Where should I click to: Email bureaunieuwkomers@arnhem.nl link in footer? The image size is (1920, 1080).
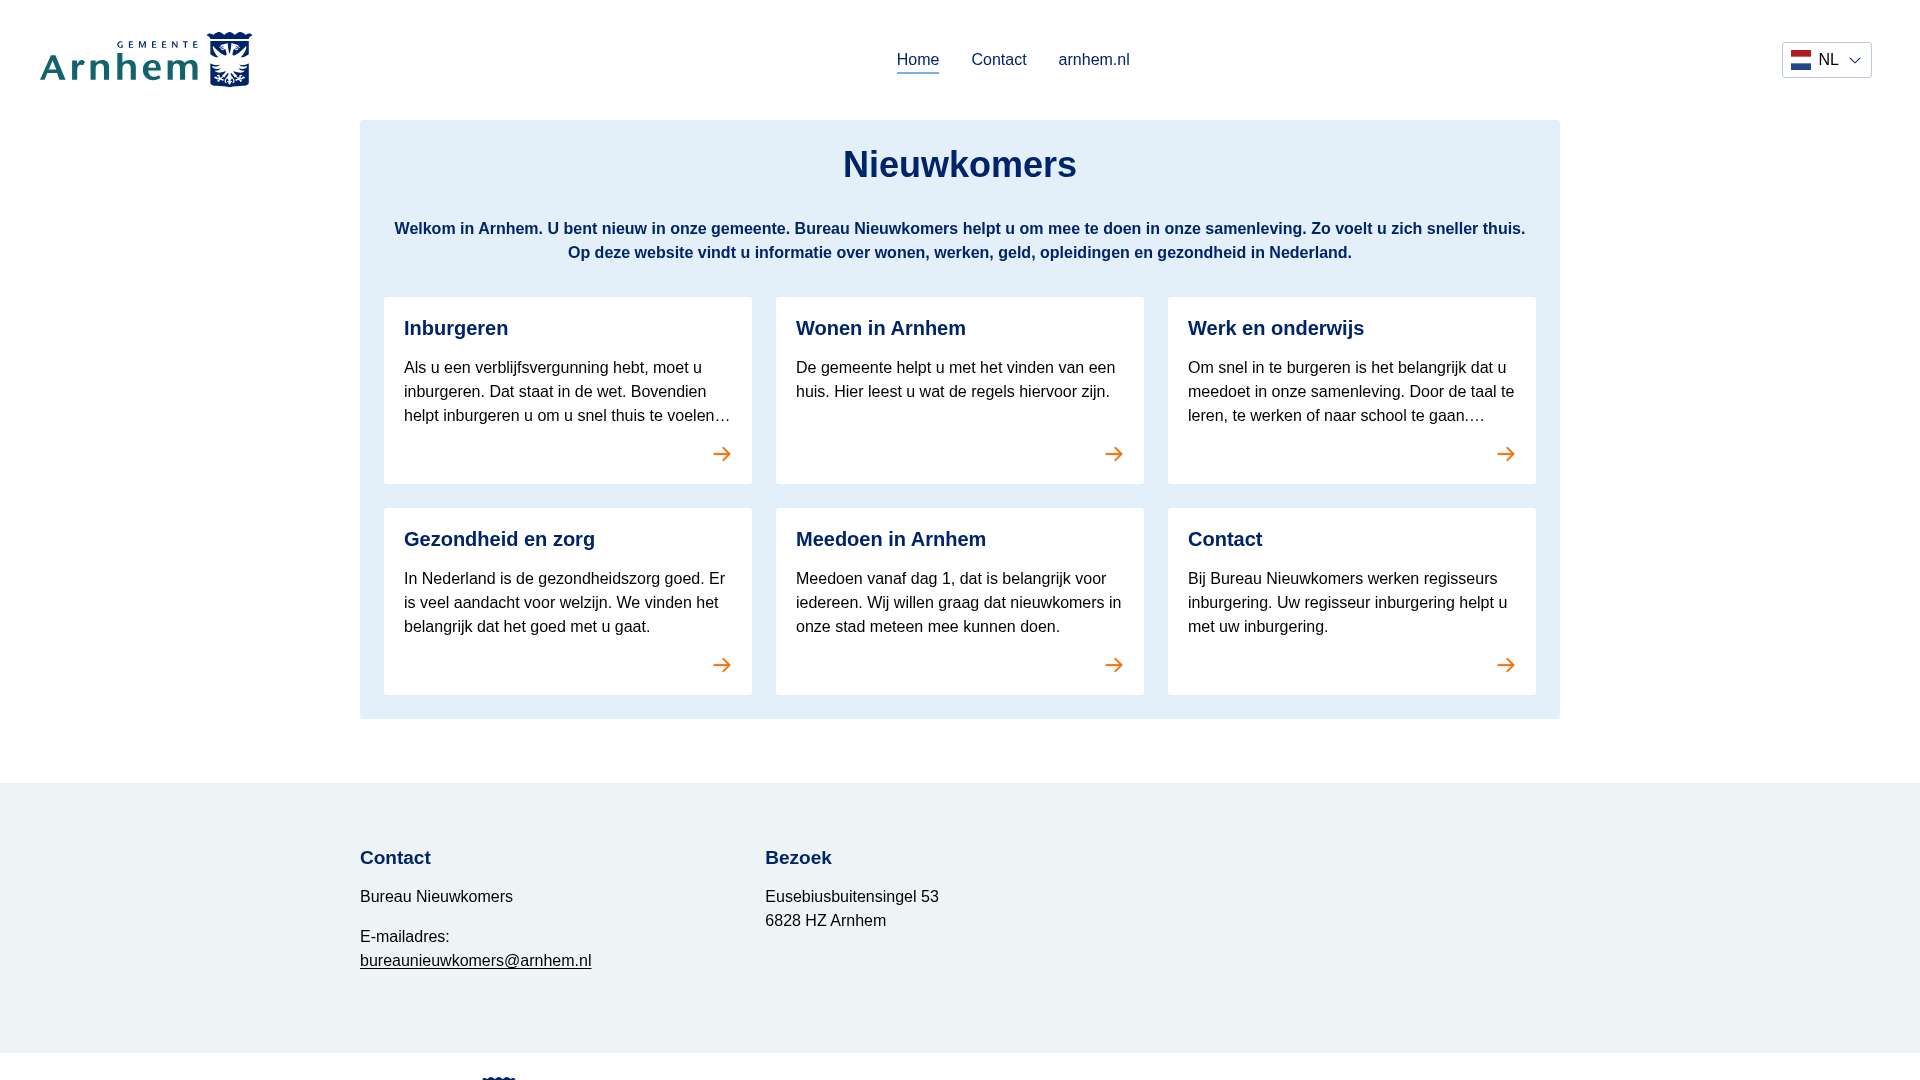(x=475, y=960)
